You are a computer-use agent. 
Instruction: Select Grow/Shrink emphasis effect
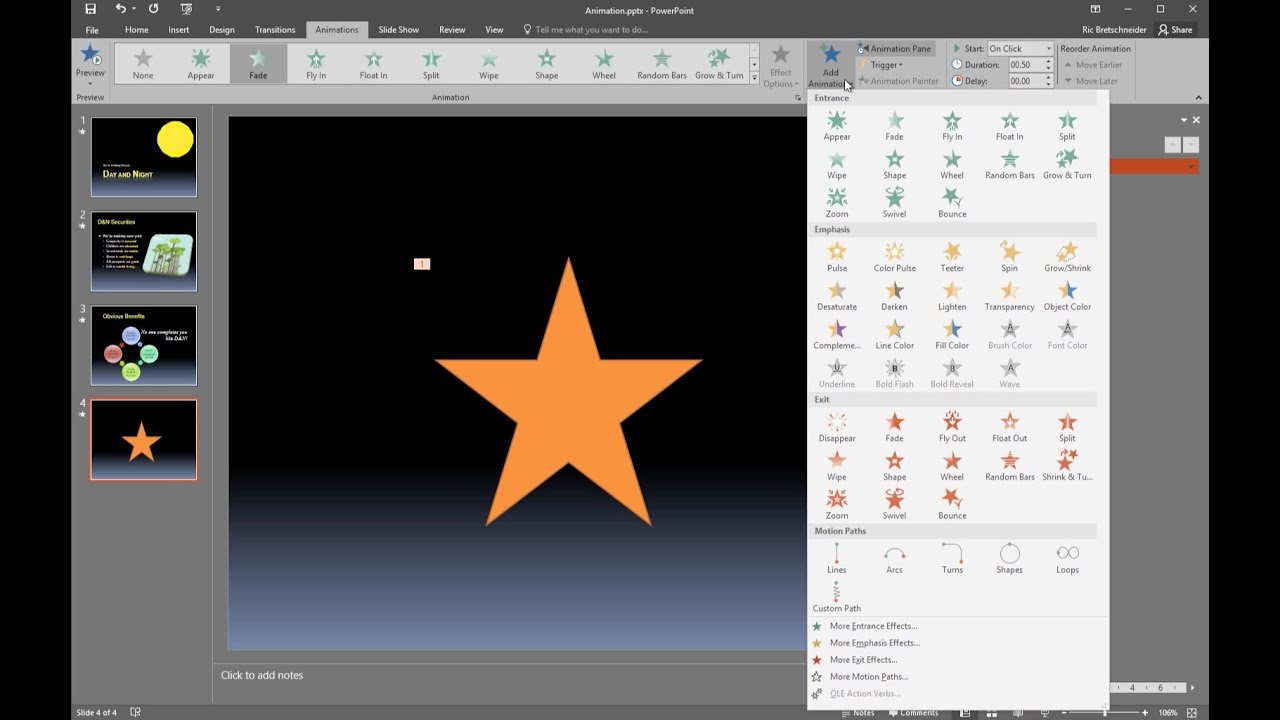pos(1067,257)
